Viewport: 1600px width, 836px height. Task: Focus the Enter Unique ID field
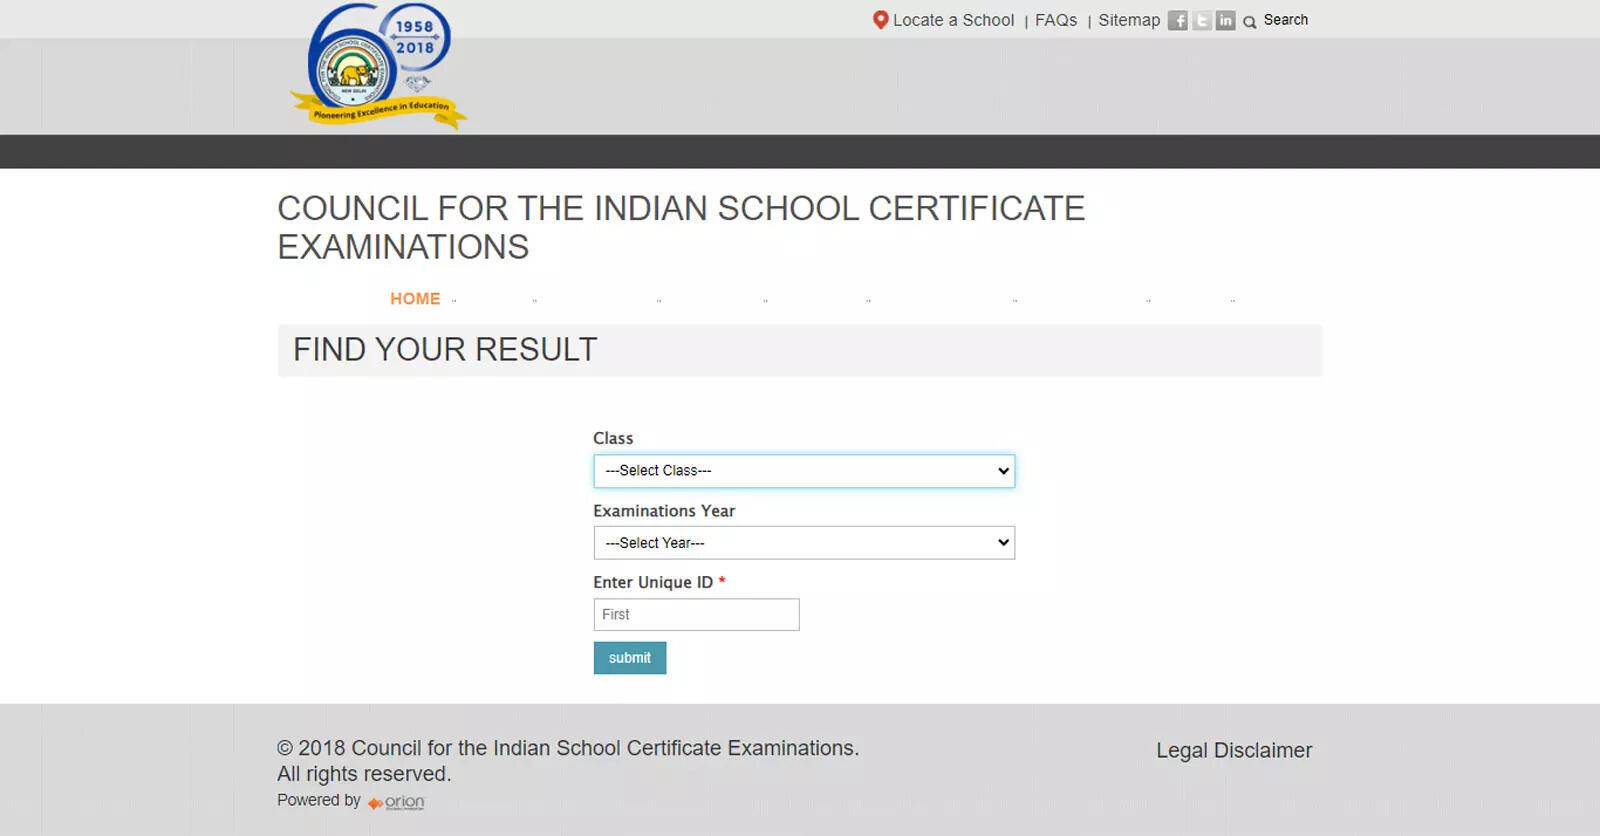(696, 615)
